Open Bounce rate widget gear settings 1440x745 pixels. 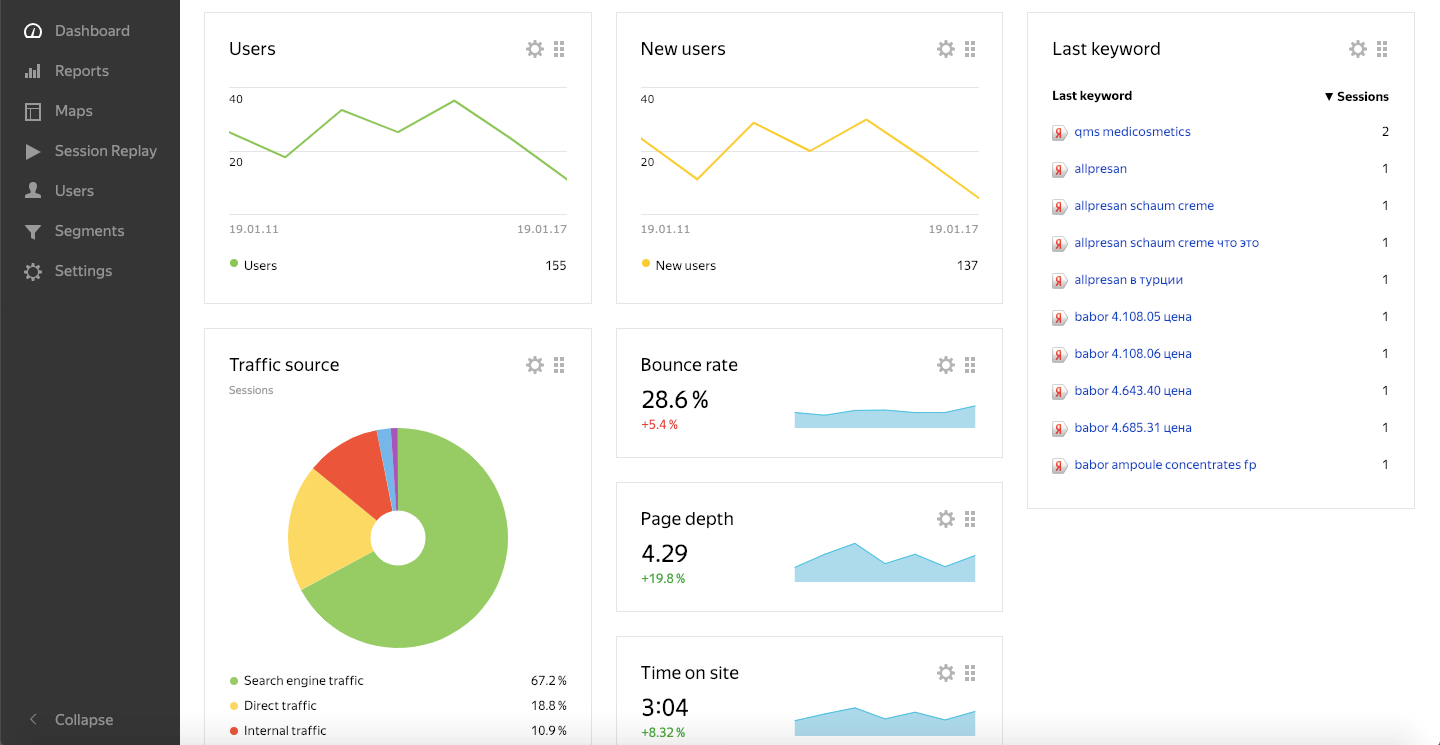[x=946, y=365]
